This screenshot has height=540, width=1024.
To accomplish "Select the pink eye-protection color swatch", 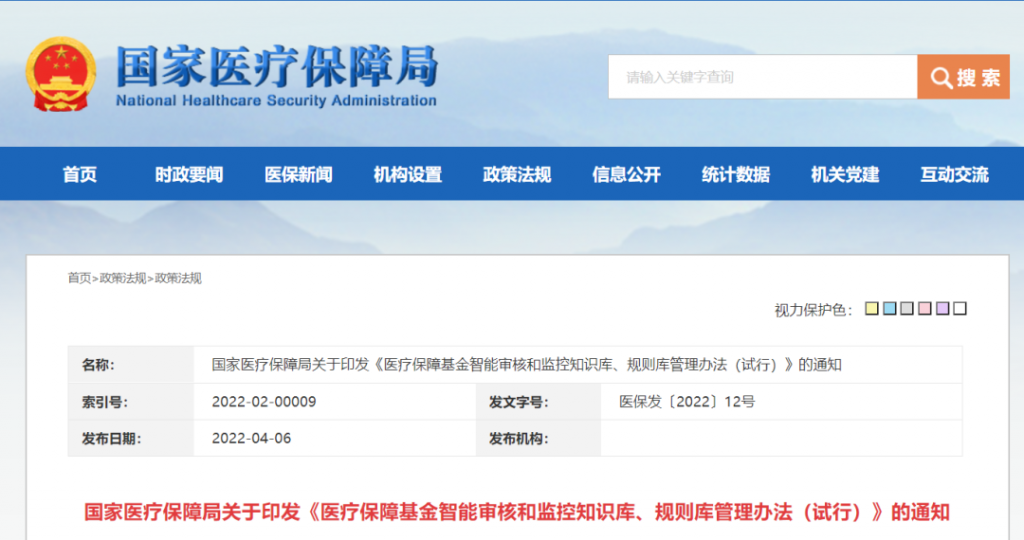I will 925,308.
